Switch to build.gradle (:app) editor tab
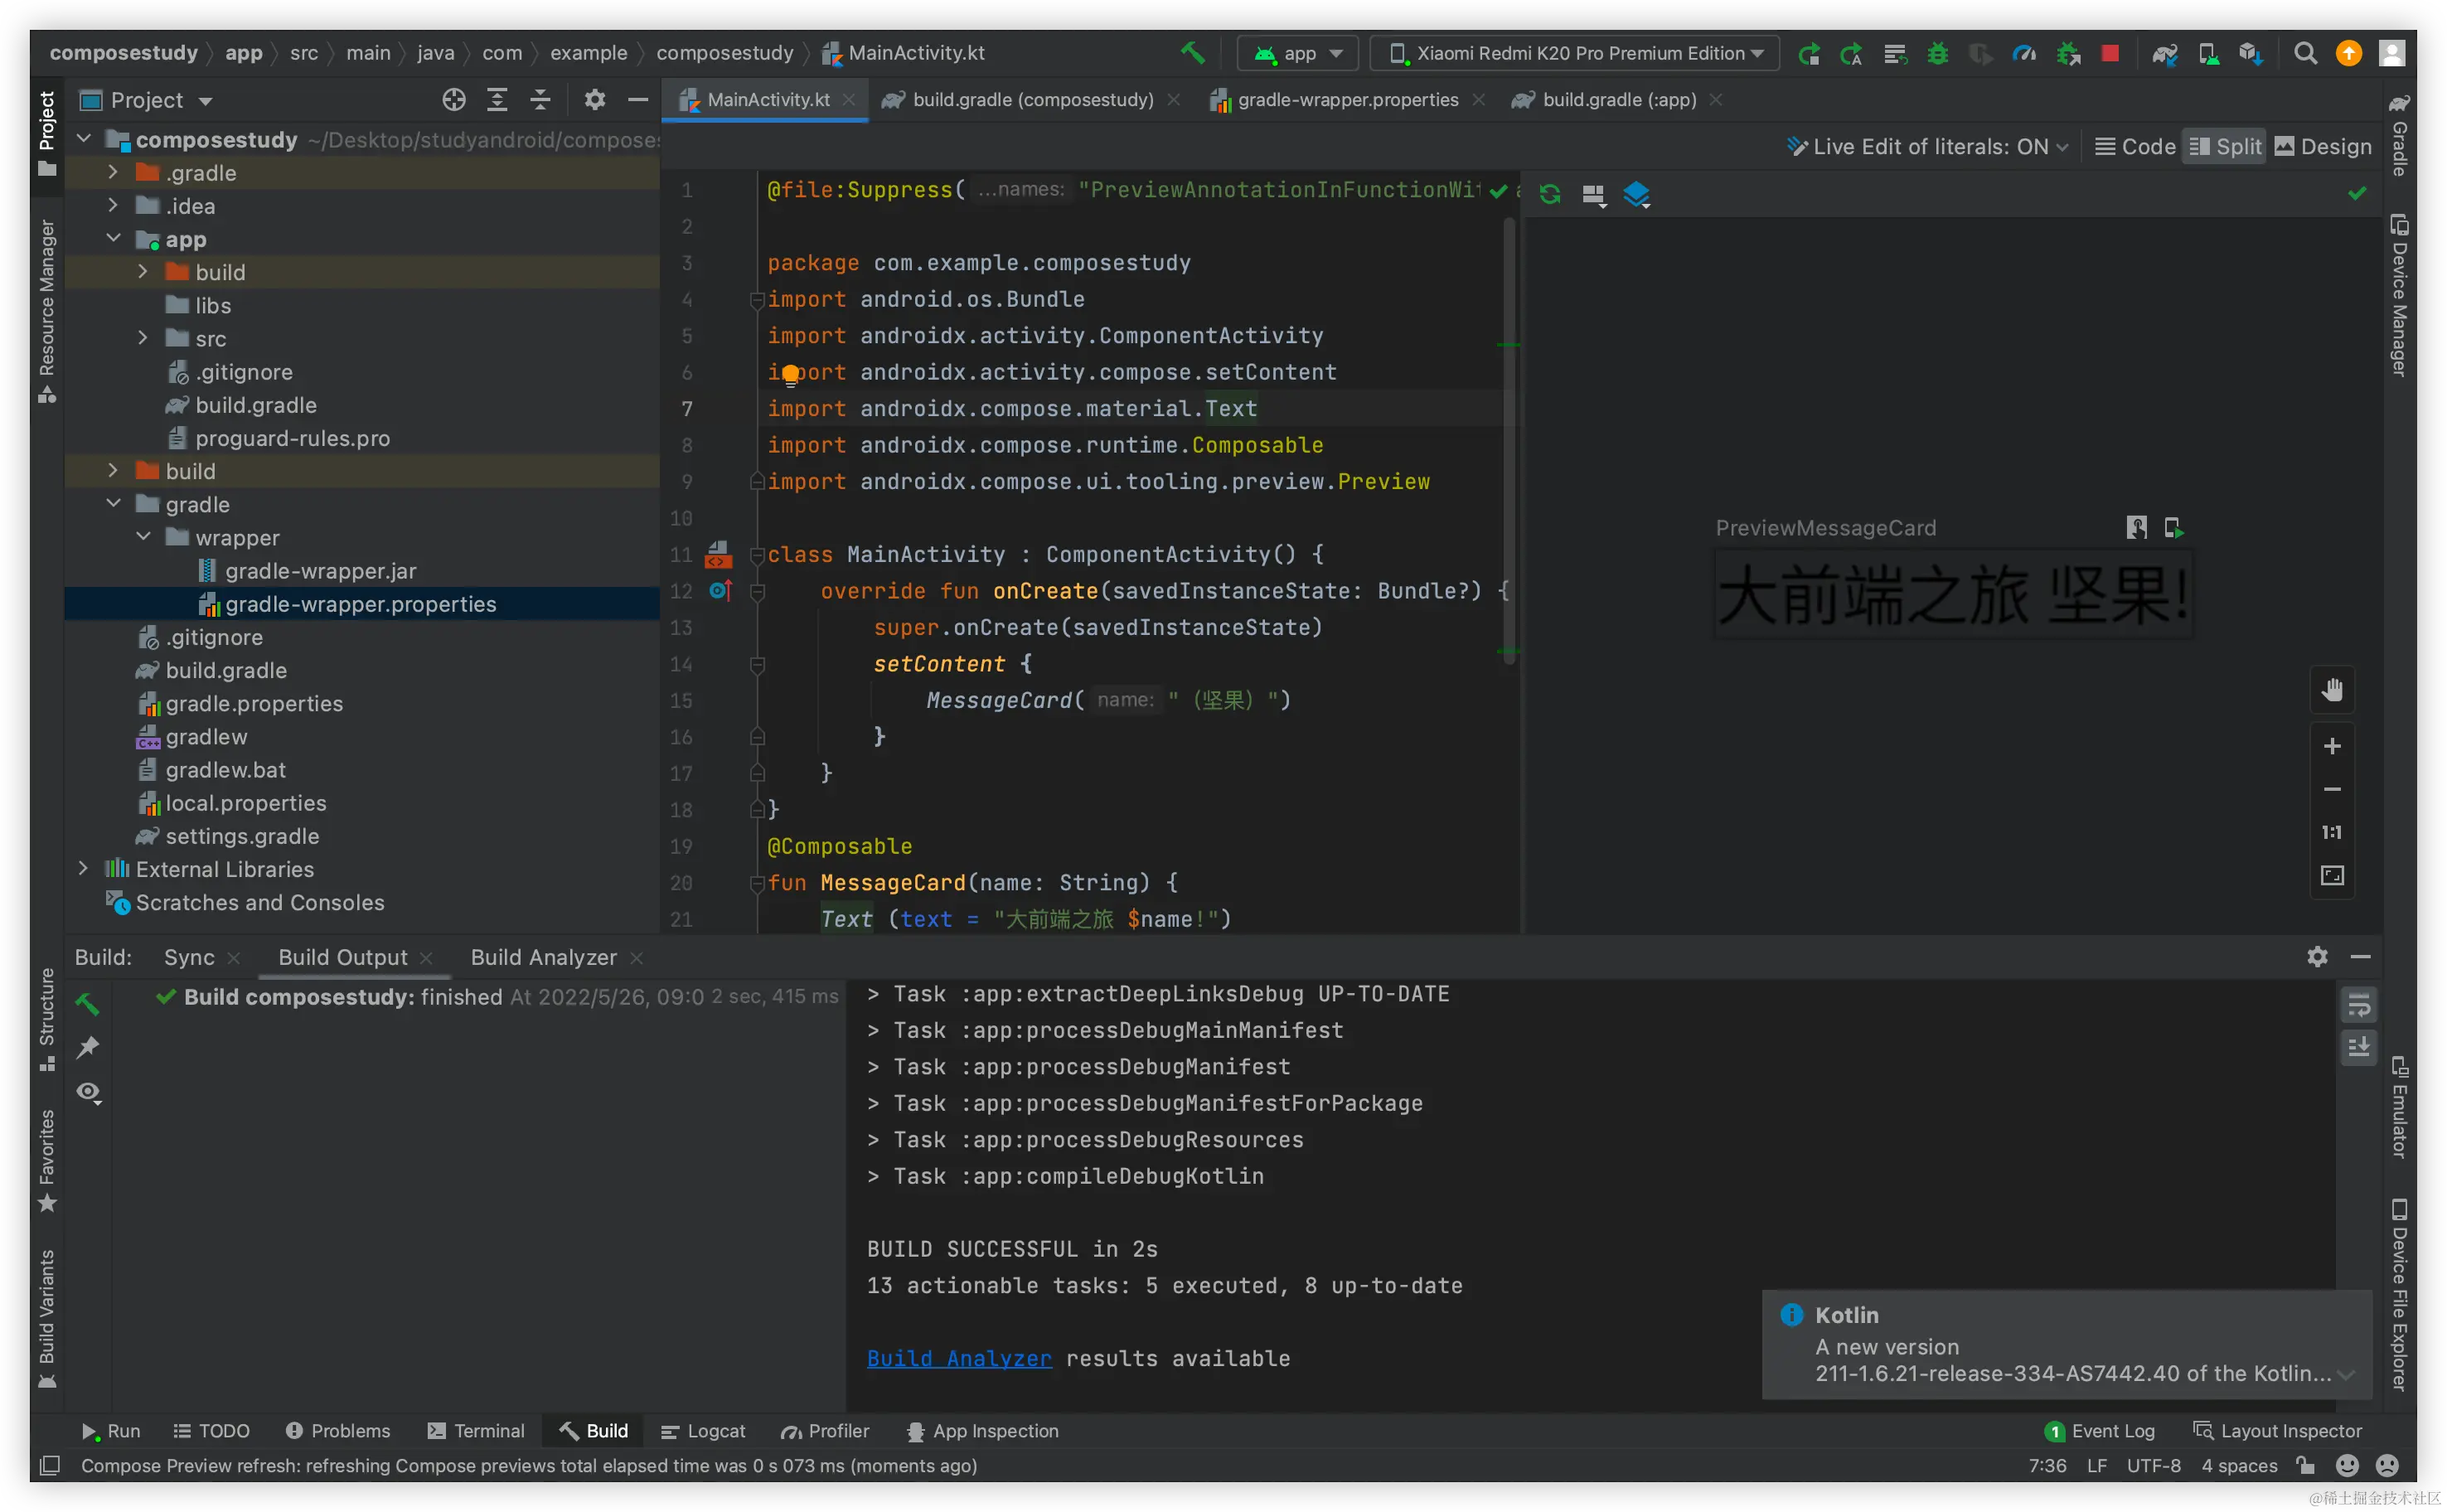The height and width of the screenshot is (1512, 2447). [x=1617, y=100]
